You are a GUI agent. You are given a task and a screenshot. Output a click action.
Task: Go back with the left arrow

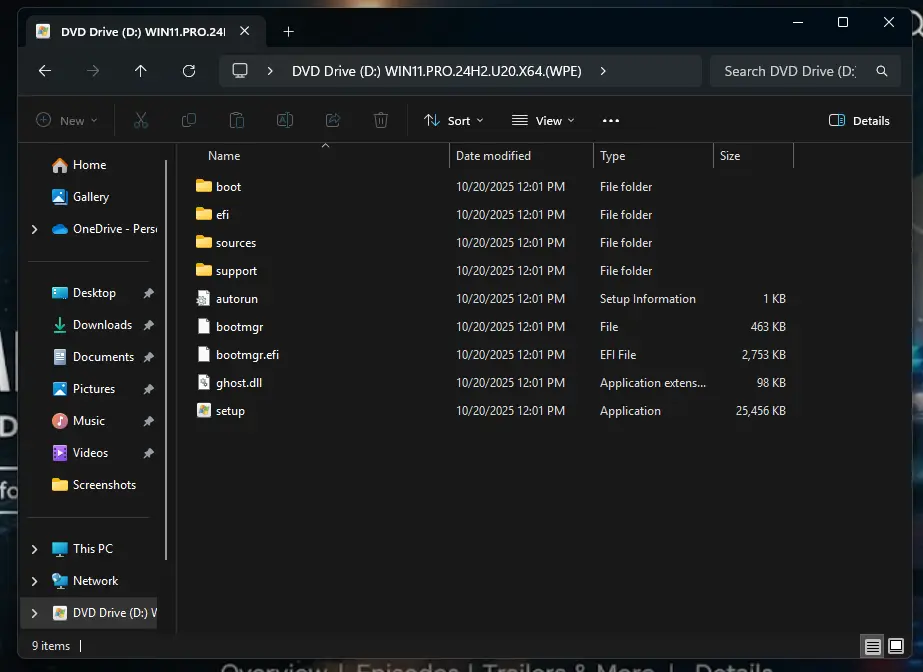point(45,71)
